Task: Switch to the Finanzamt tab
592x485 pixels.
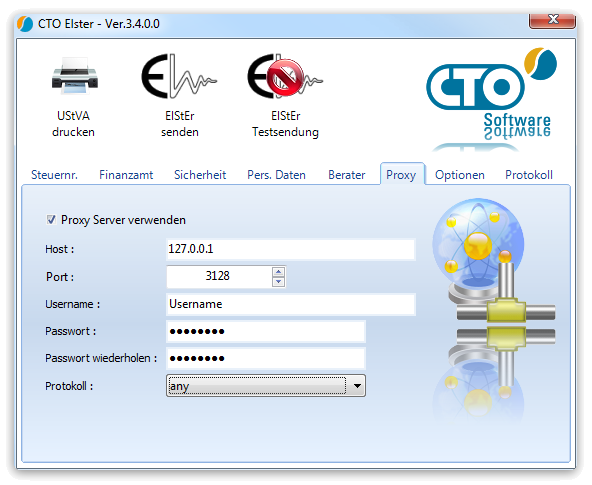Action: (126, 175)
